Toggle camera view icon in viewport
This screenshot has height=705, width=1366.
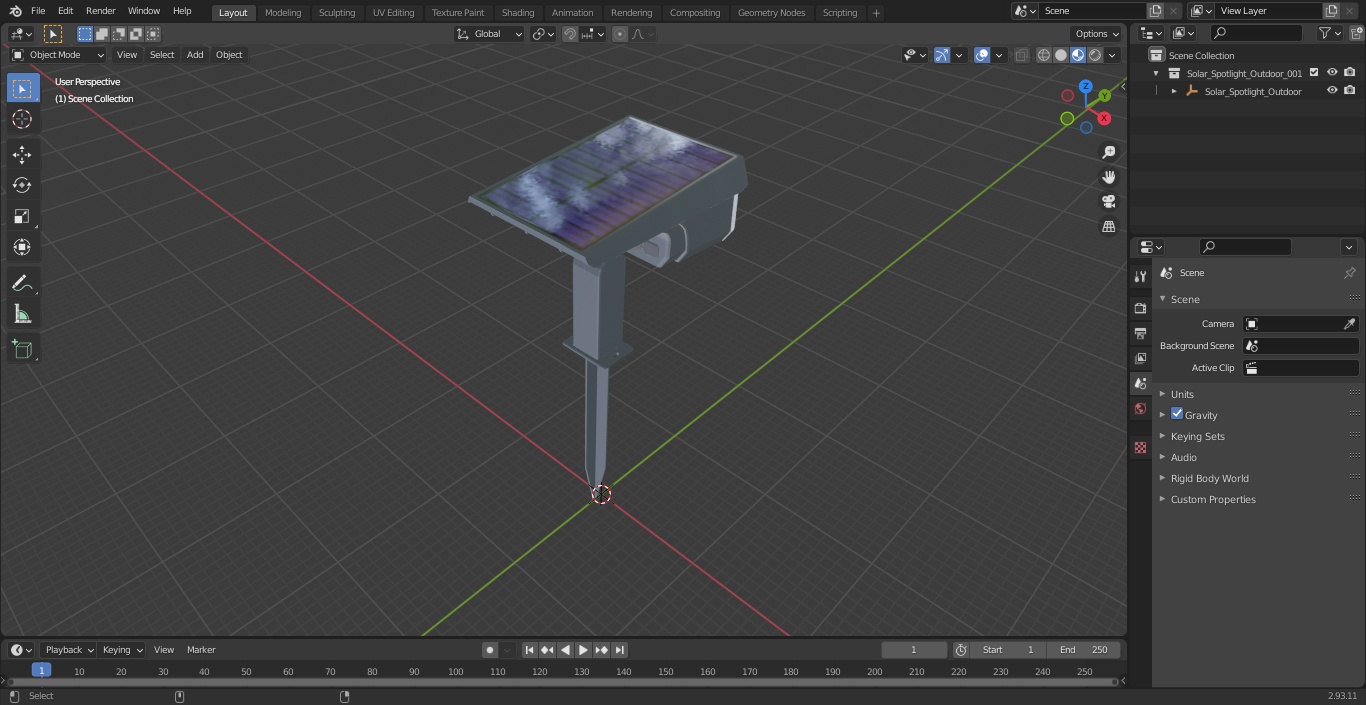point(1108,202)
